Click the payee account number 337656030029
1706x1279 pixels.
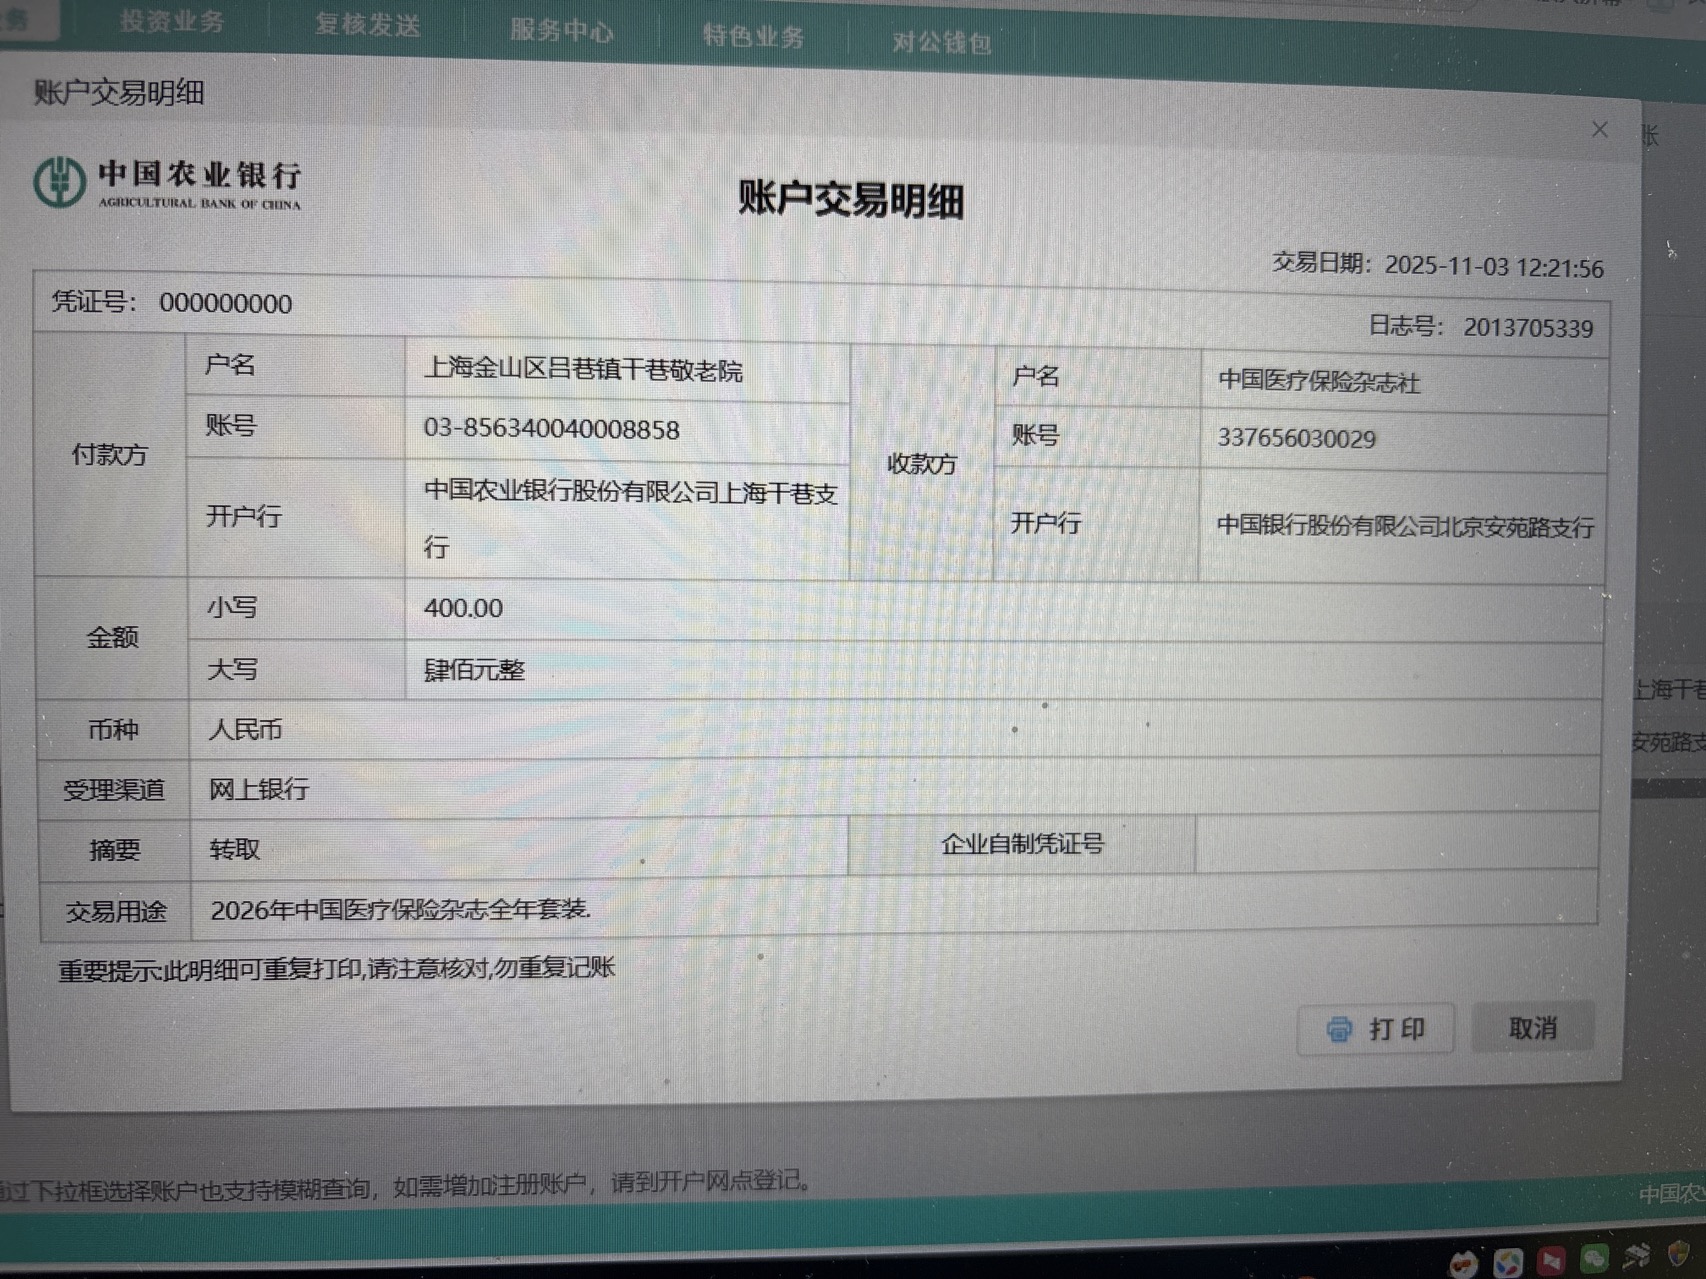pos(1296,438)
